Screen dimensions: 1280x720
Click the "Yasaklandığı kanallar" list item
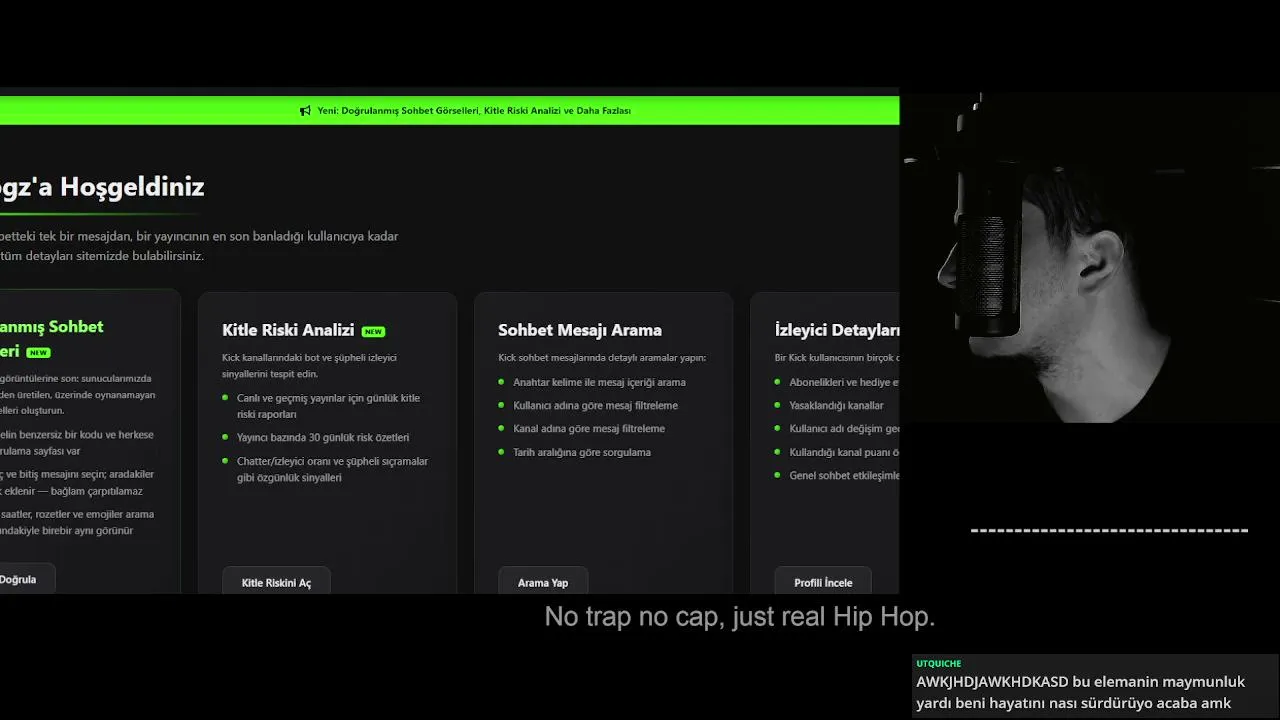pyautogui.click(x=836, y=405)
